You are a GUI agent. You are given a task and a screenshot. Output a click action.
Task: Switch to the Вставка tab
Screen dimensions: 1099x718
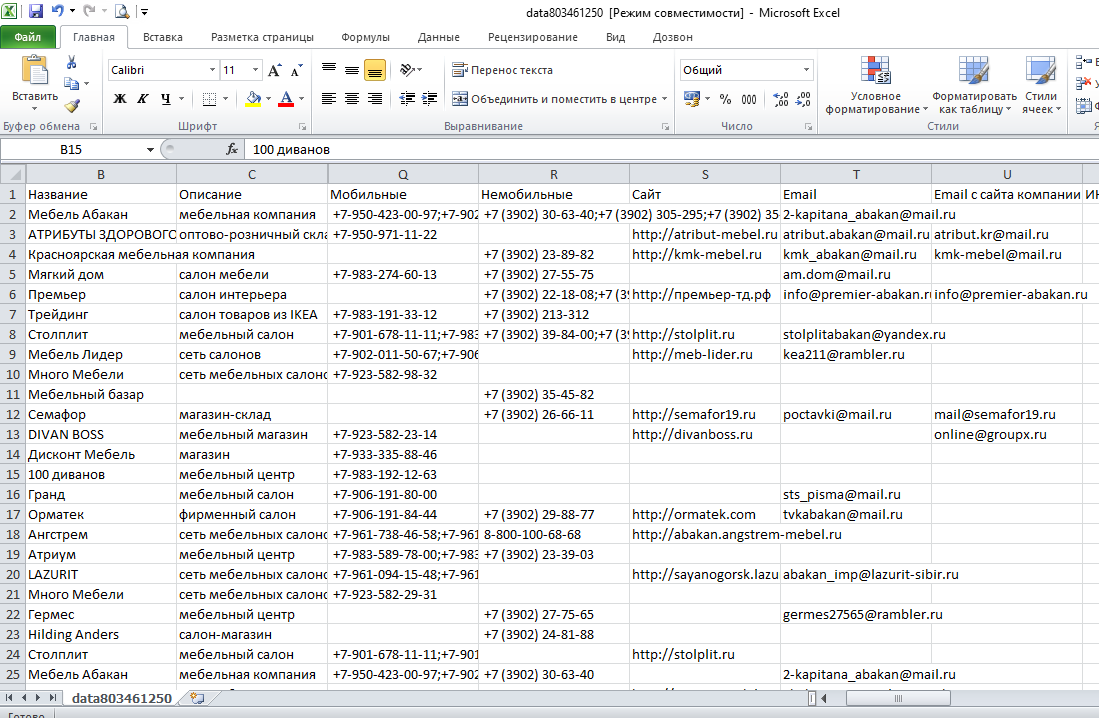tap(163, 37)
